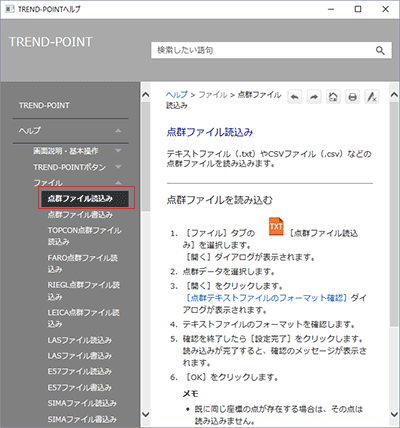Select ヘルプ in the sidebar
This screenshot has height=428, width=400.
pyautogui.click(x=30, y=131)
